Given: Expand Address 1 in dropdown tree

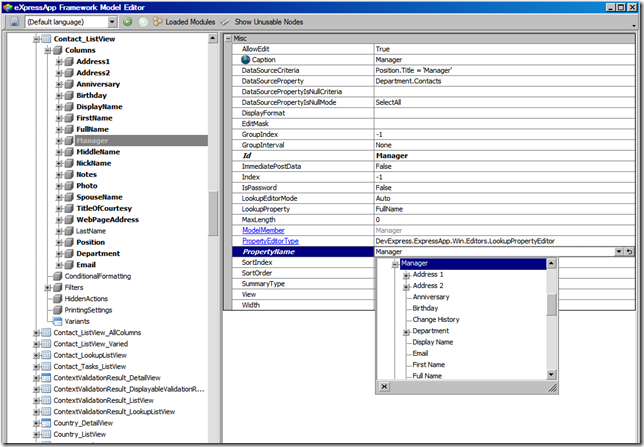Looking at the screenshot, I should click(x=407, y=275).
